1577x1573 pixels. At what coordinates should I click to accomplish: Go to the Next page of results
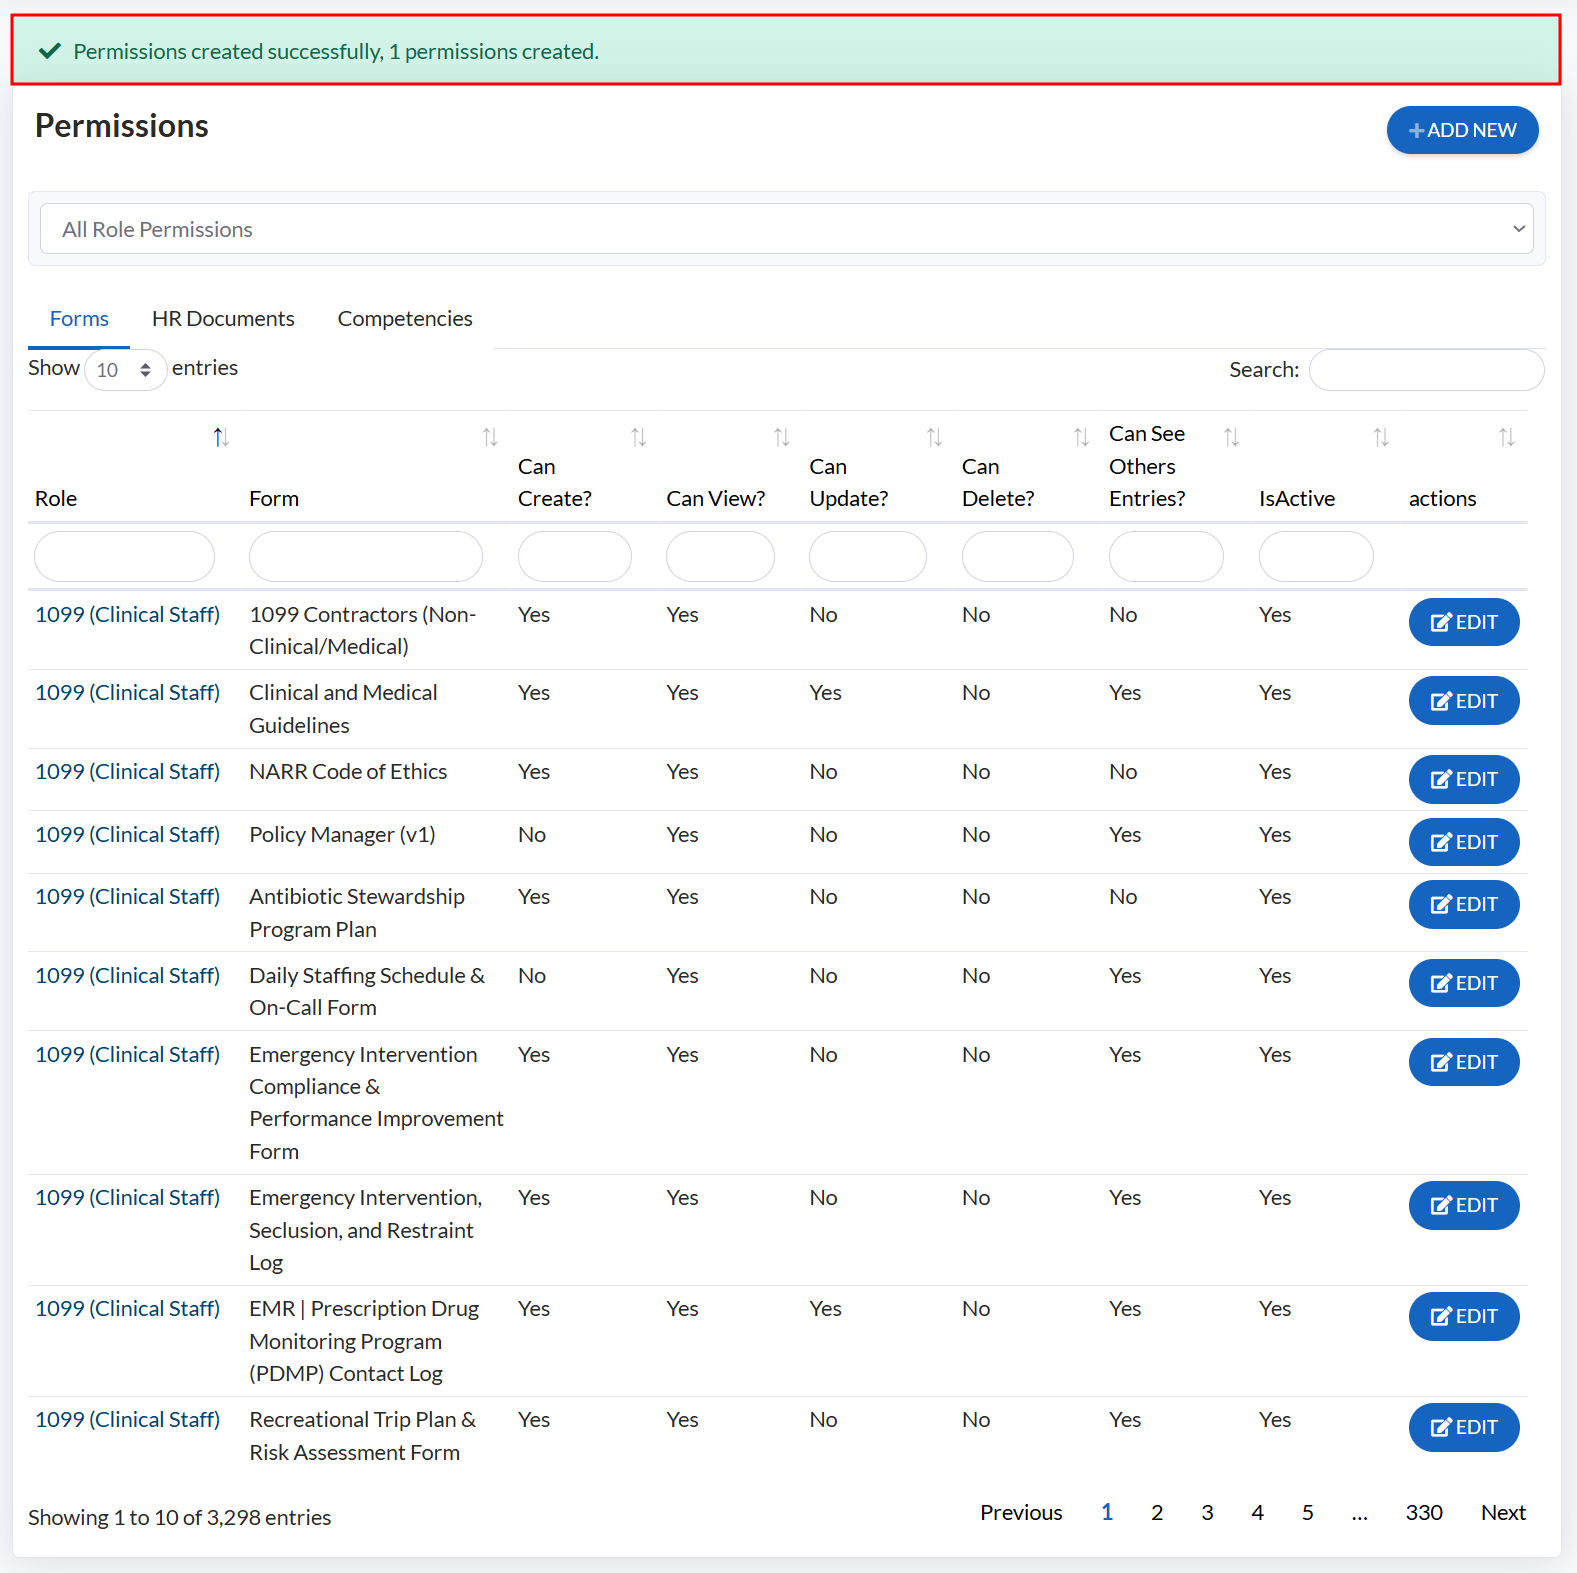click(1502, 1512)
